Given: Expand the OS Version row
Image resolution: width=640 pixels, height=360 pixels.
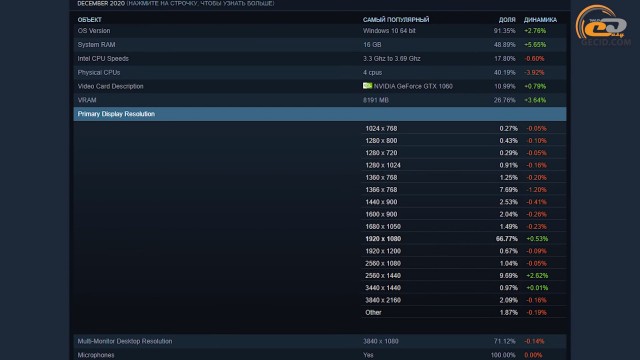Looking at the screenshot, I should pyautogui.click(x=320, y=31).
